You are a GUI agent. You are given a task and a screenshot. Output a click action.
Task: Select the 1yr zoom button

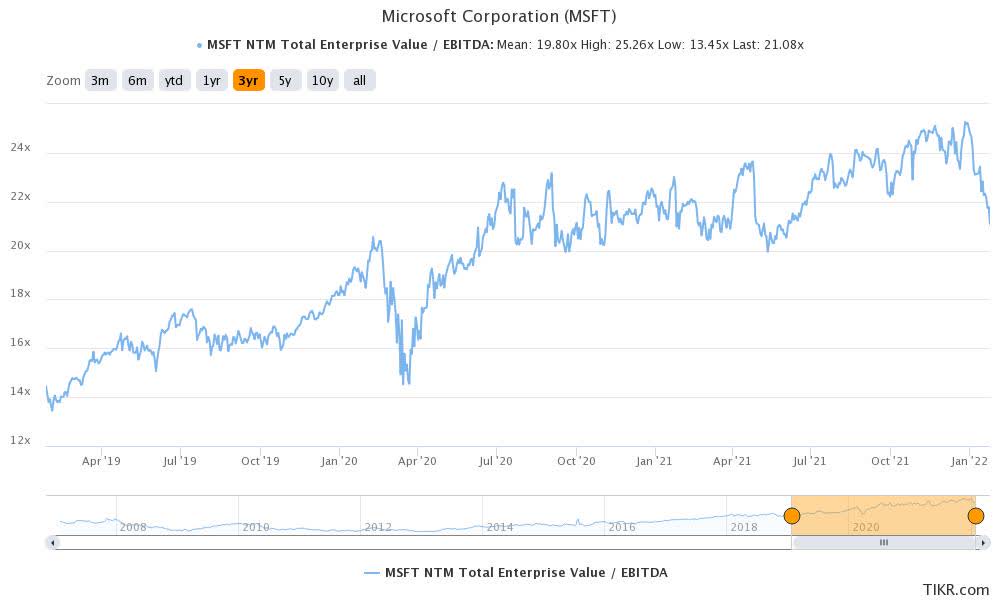coord(211,80)
